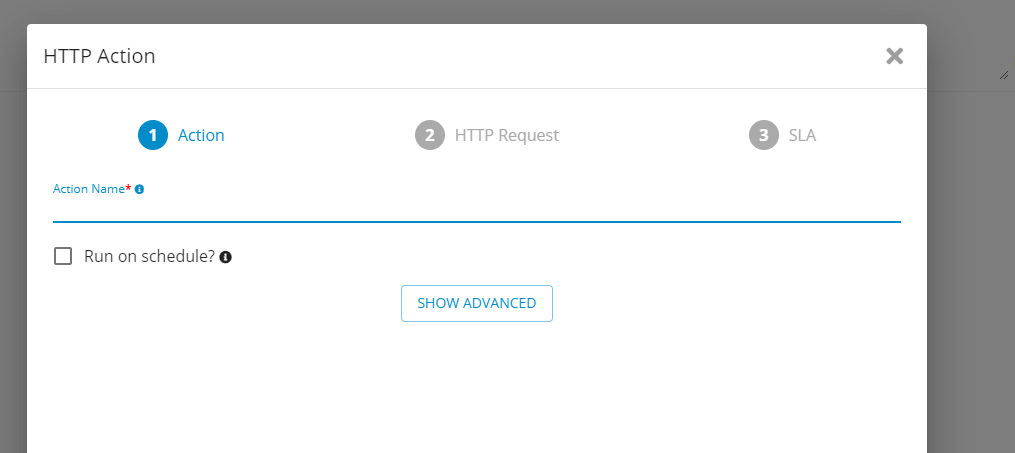Screen dimensions: 1015x453
Task: Open the Action Name info tooltip icon
Action: (x=139, y=190)
